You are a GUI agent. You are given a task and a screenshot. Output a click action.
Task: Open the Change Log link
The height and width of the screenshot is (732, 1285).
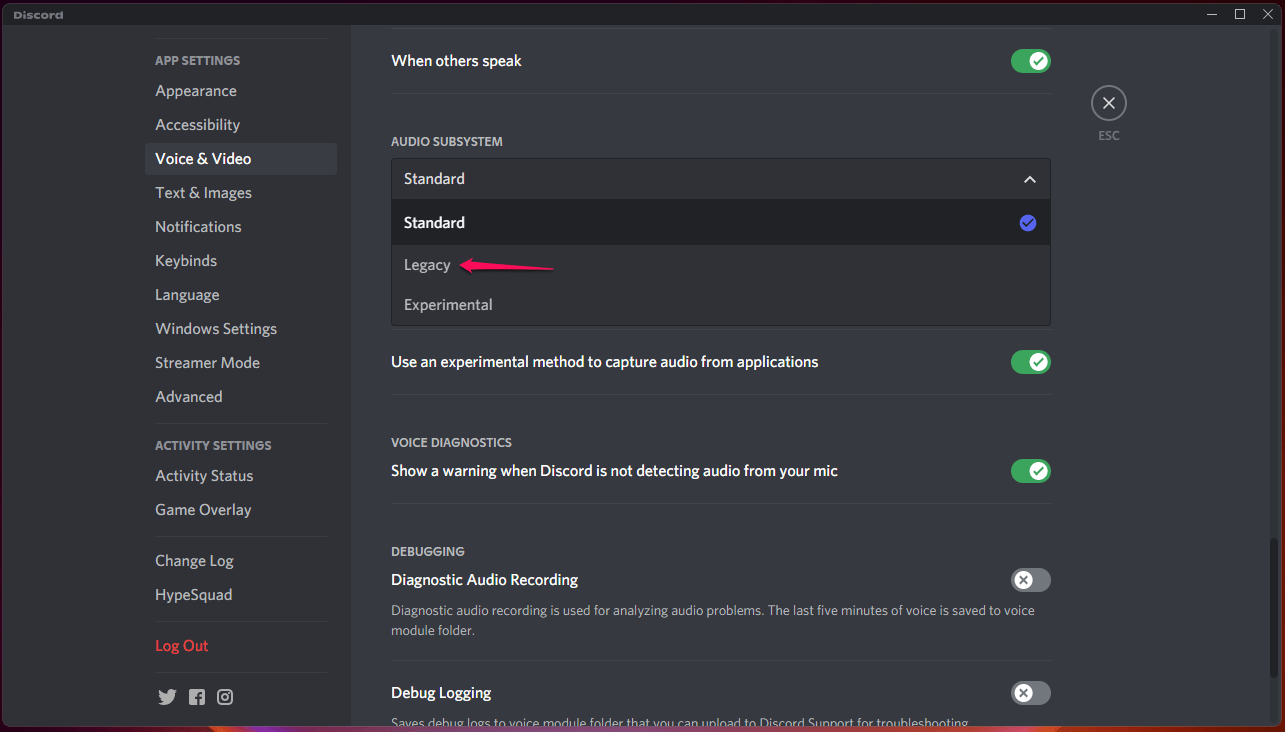(x=194, y=561)
